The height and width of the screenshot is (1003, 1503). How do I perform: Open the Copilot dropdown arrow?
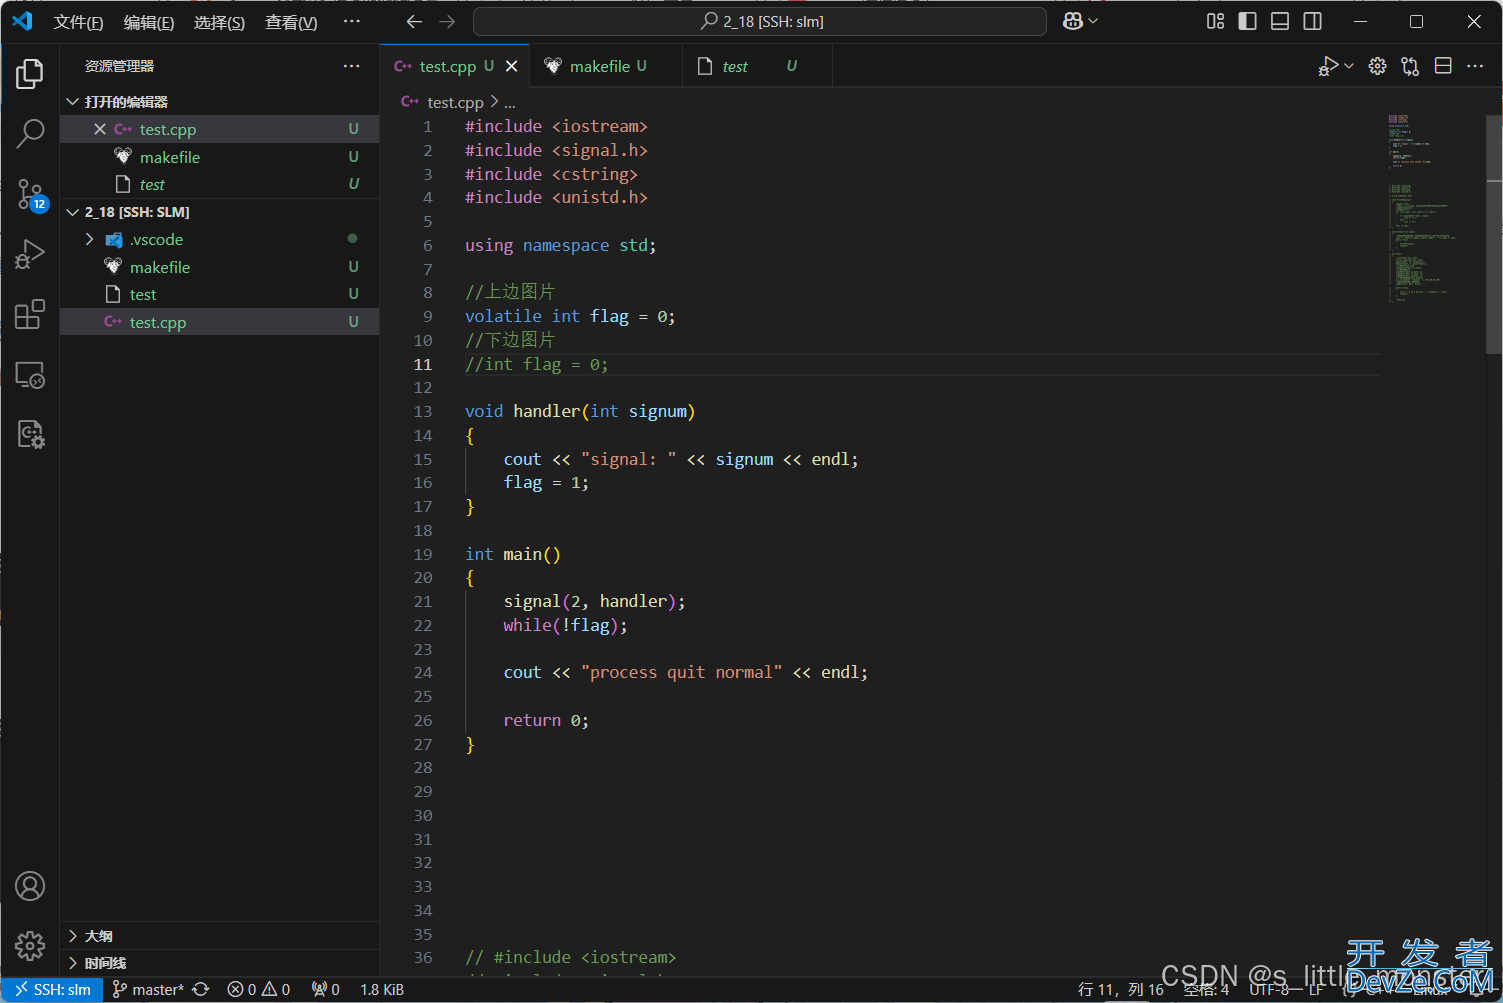click(x=1093, y=21)
